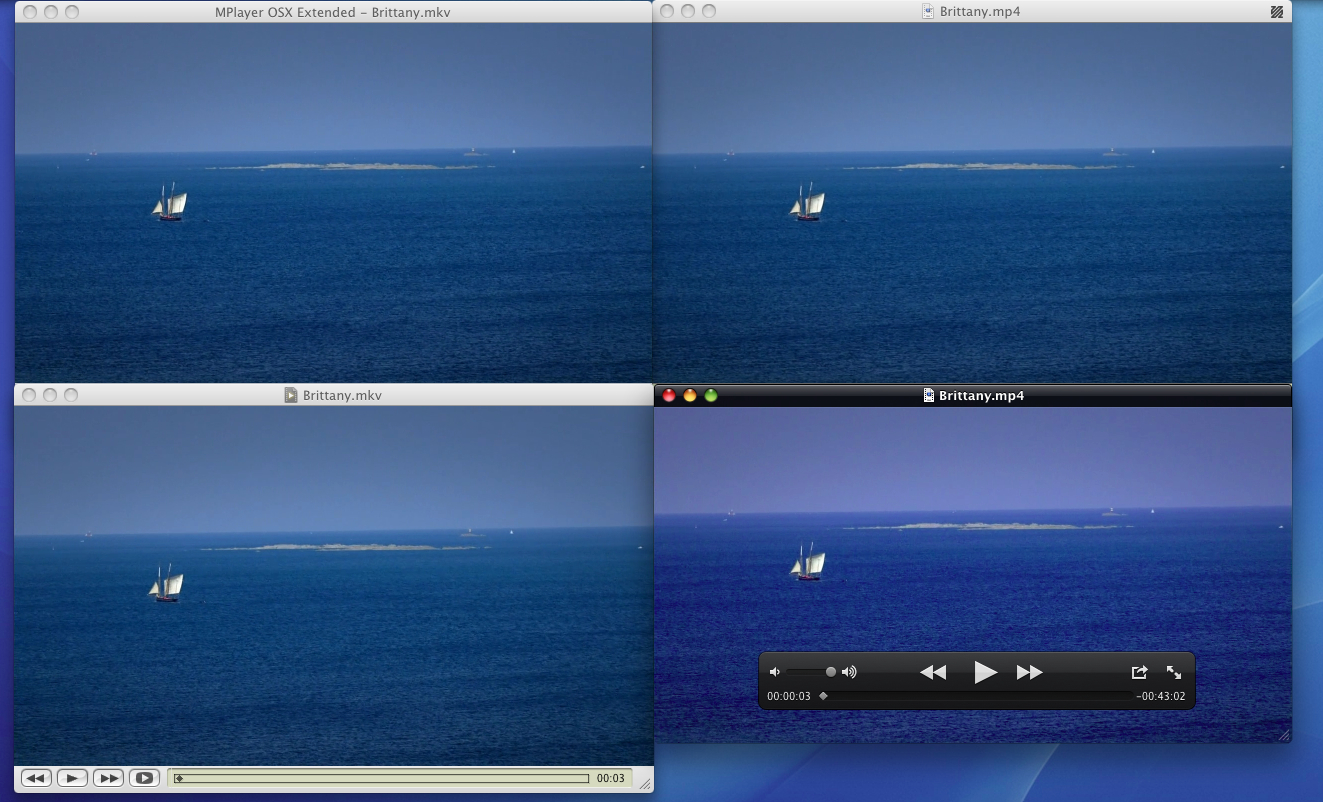Fast forward Brittany.mkv in the bottom-left window
The image size is (1323, 802).
point(109,778)
